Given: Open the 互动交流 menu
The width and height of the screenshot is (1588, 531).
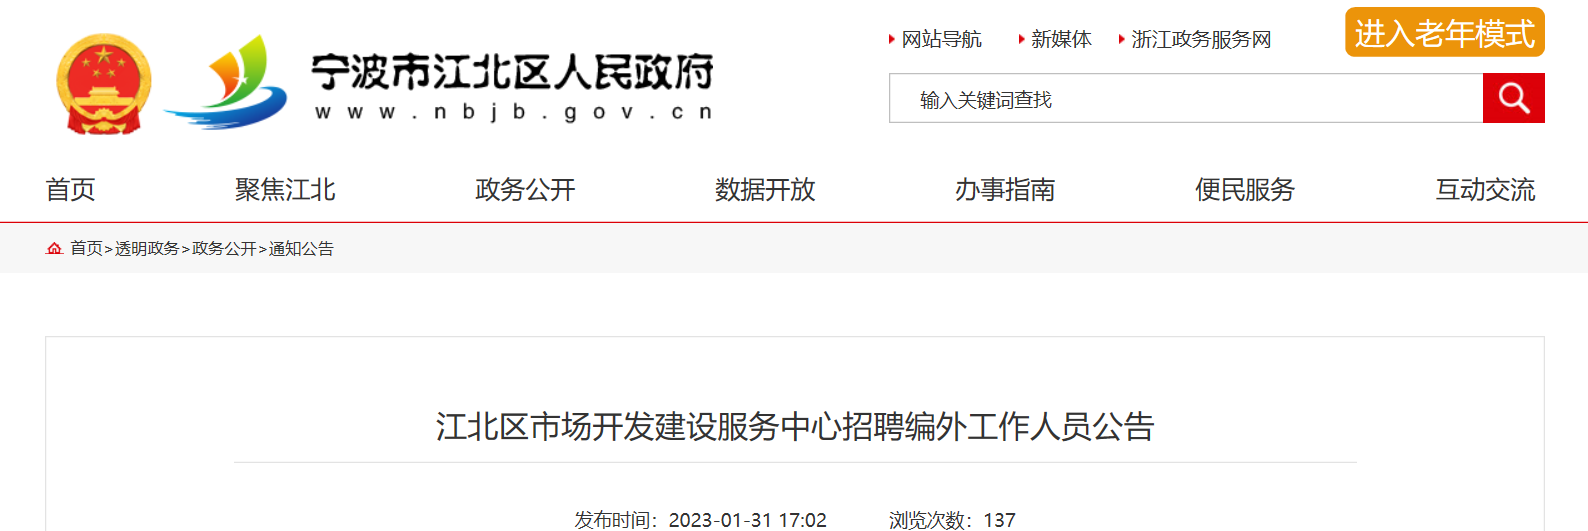Looking at the screenshot, I should [1485, 190].
